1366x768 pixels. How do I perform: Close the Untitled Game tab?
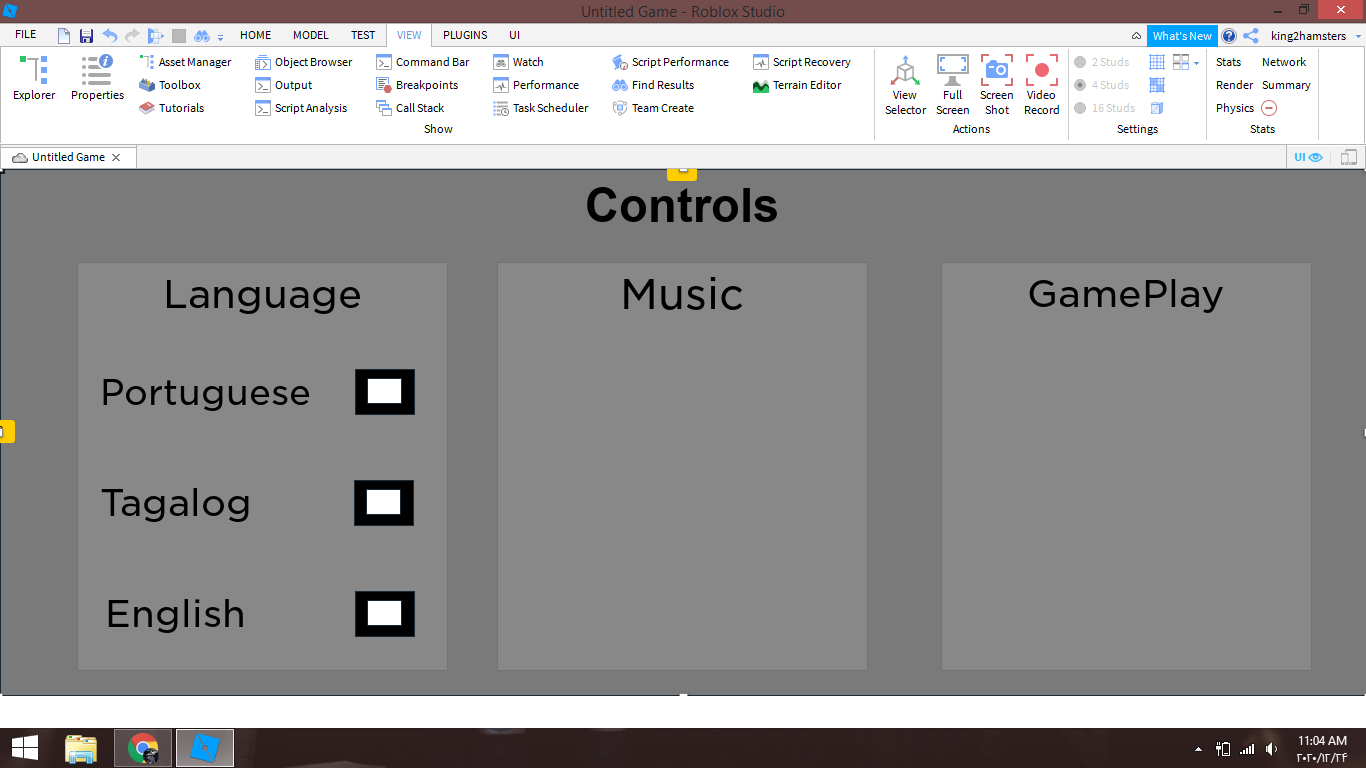coord(116,157)
